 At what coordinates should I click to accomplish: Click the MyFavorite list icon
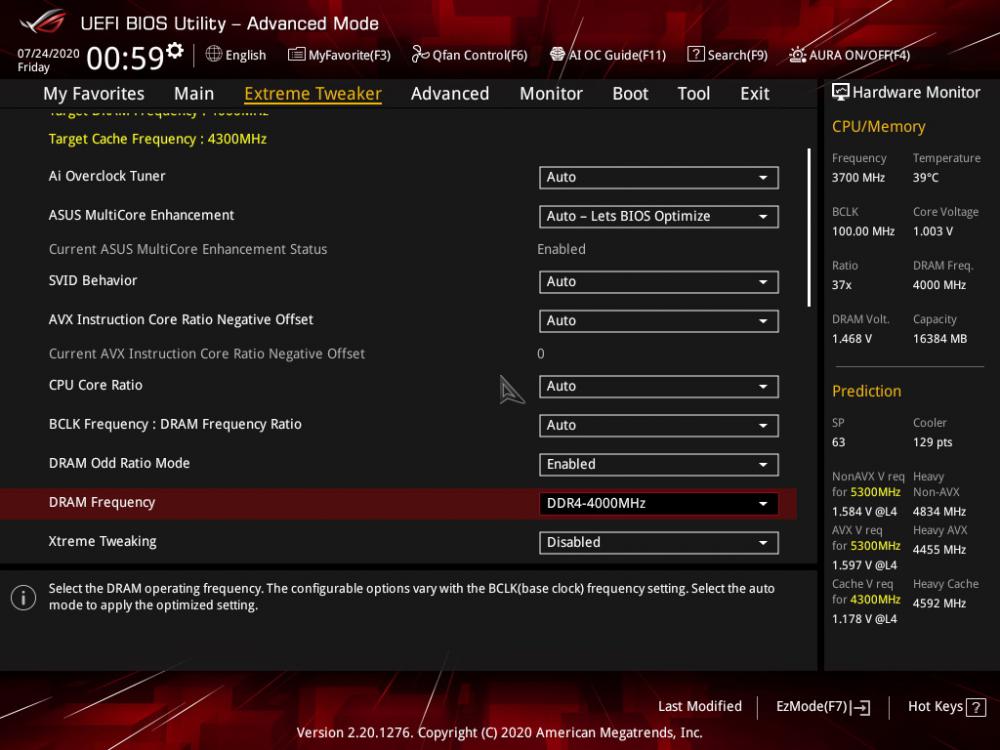(297, 55)
